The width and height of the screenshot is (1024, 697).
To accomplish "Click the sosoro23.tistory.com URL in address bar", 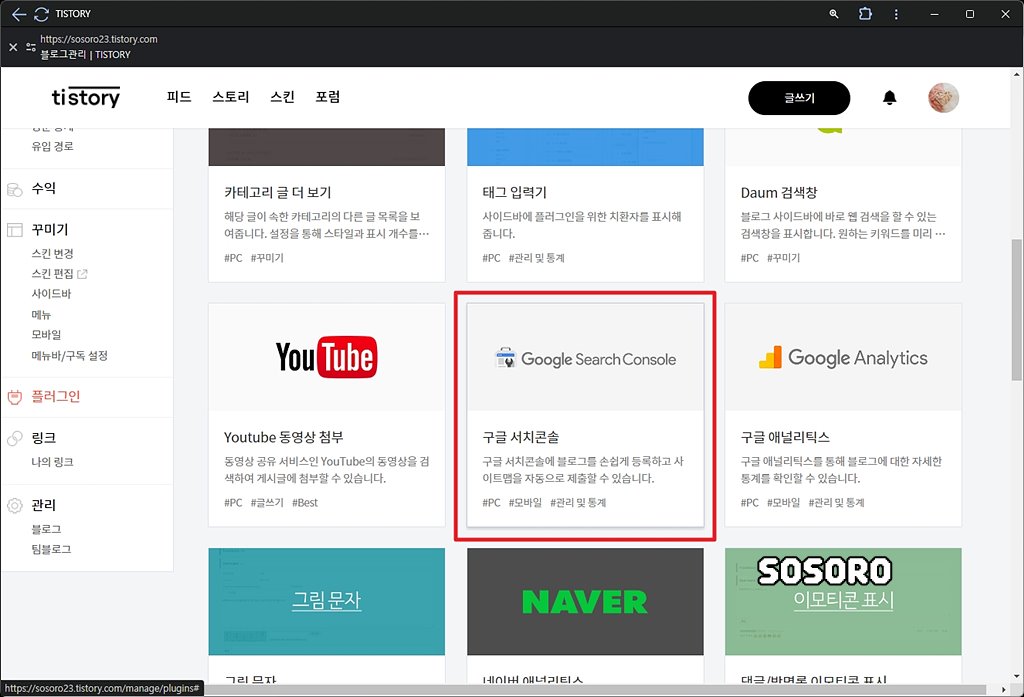I will coord(99,39).
